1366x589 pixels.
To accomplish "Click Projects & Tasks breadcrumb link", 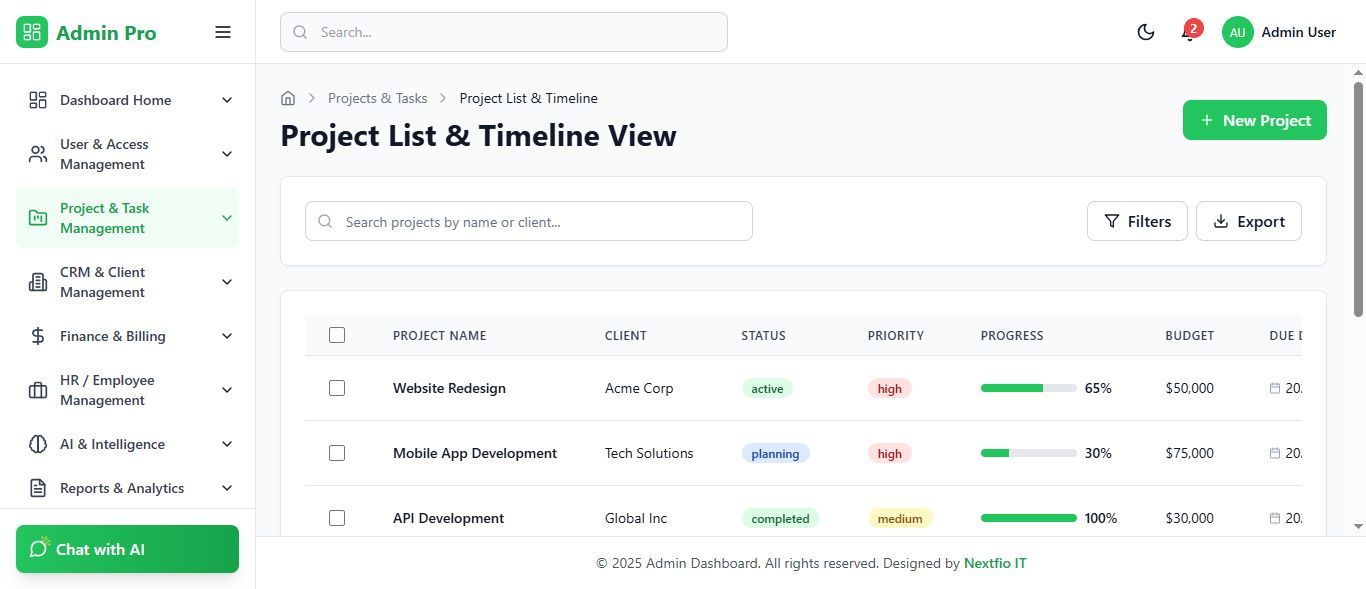I will [377, 98].
